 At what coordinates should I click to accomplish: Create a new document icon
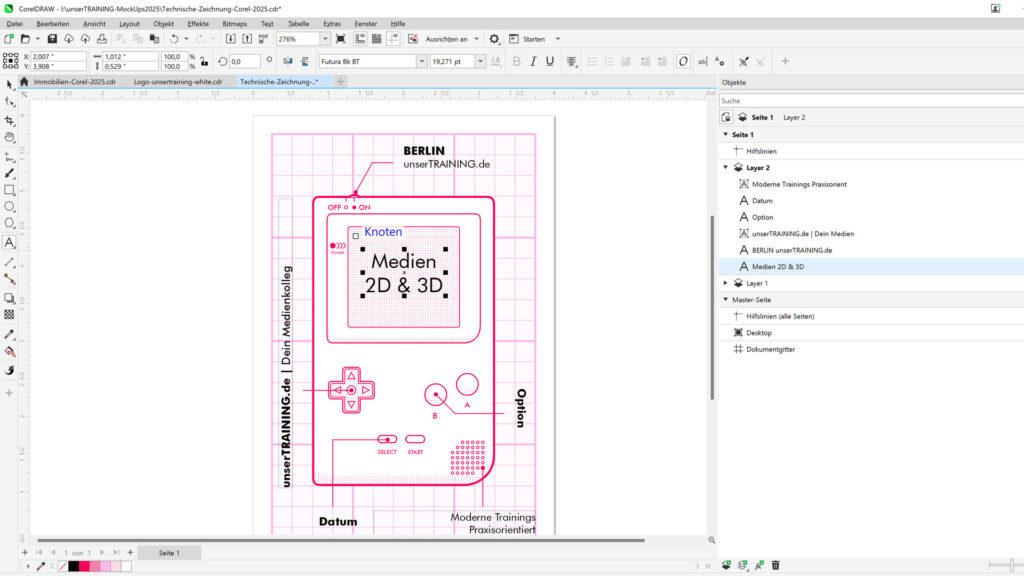[9, 39]
